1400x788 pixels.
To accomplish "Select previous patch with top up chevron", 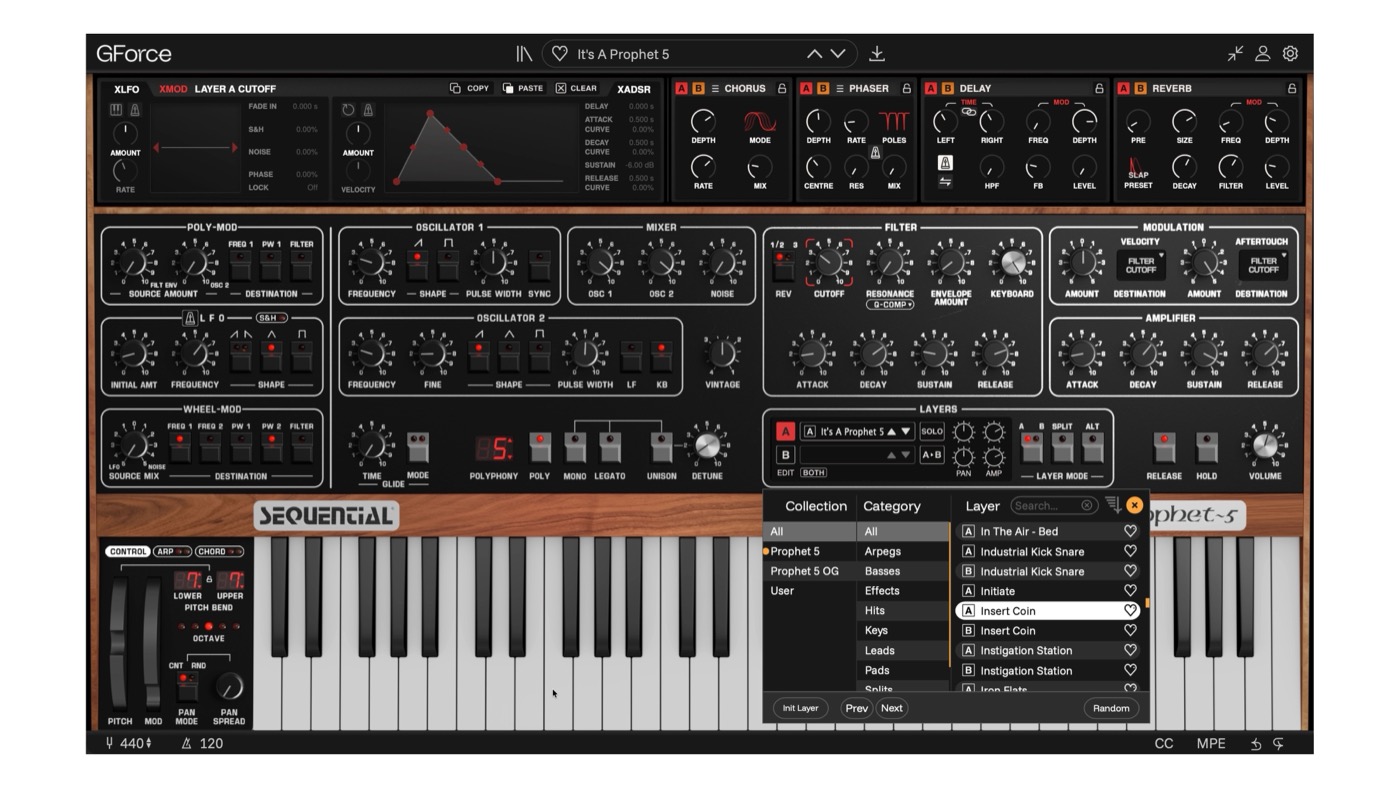I will (814, 54).
